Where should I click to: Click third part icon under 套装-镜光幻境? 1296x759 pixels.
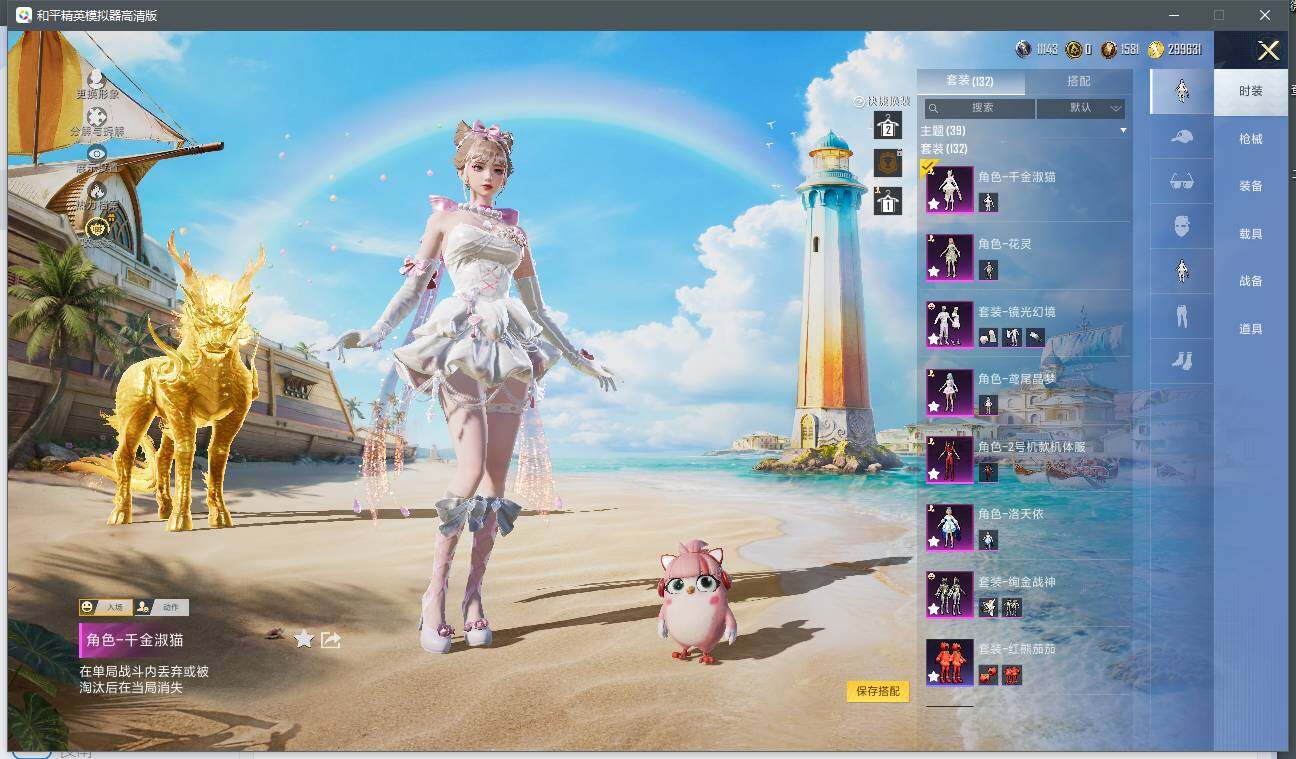click(1036, 338)
